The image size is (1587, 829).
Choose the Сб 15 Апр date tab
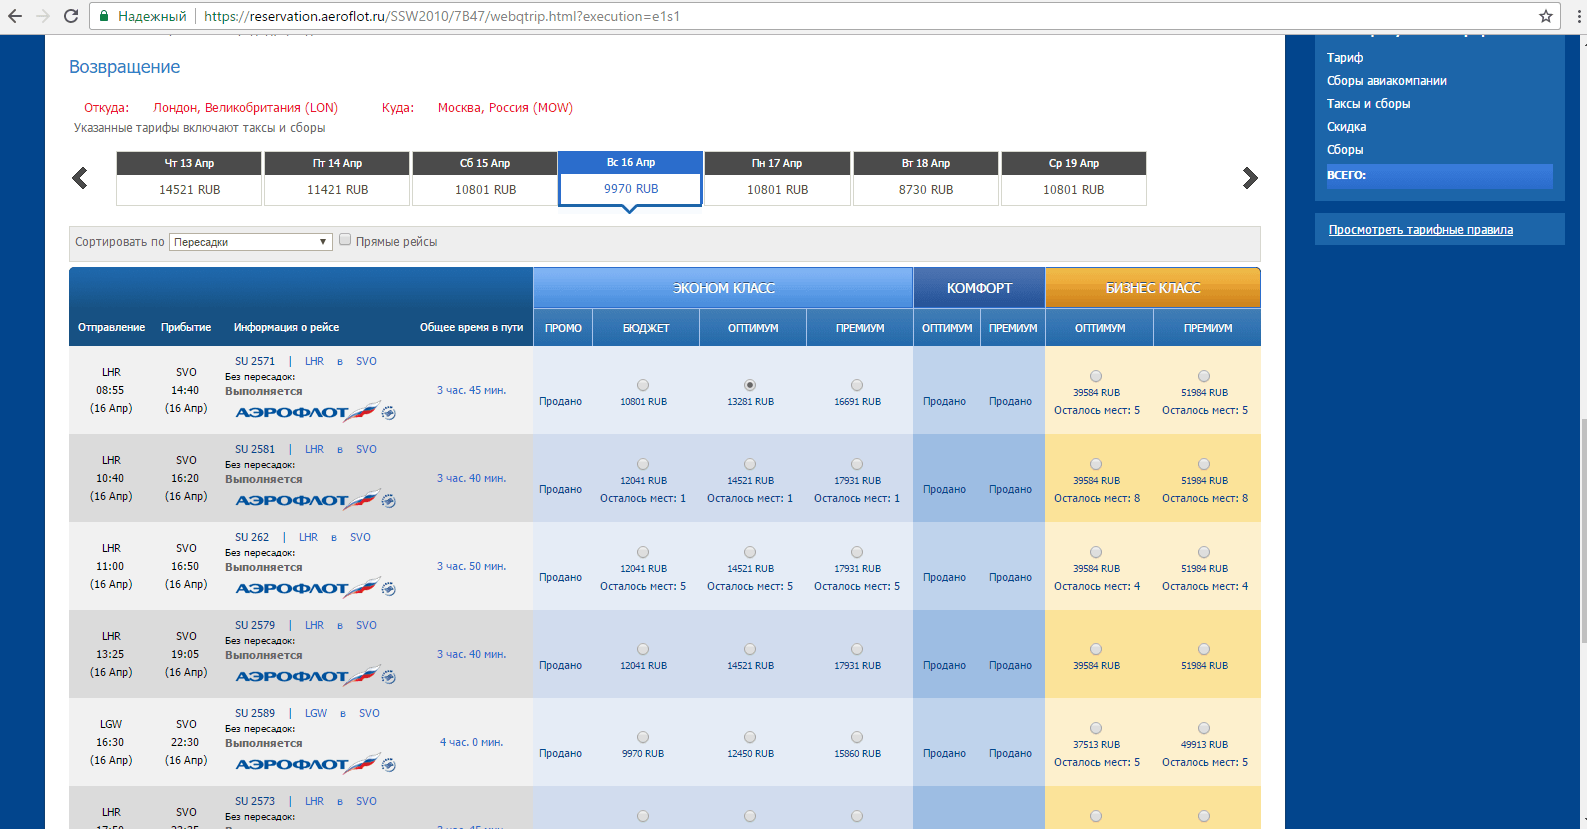click(x=485, y=178)
